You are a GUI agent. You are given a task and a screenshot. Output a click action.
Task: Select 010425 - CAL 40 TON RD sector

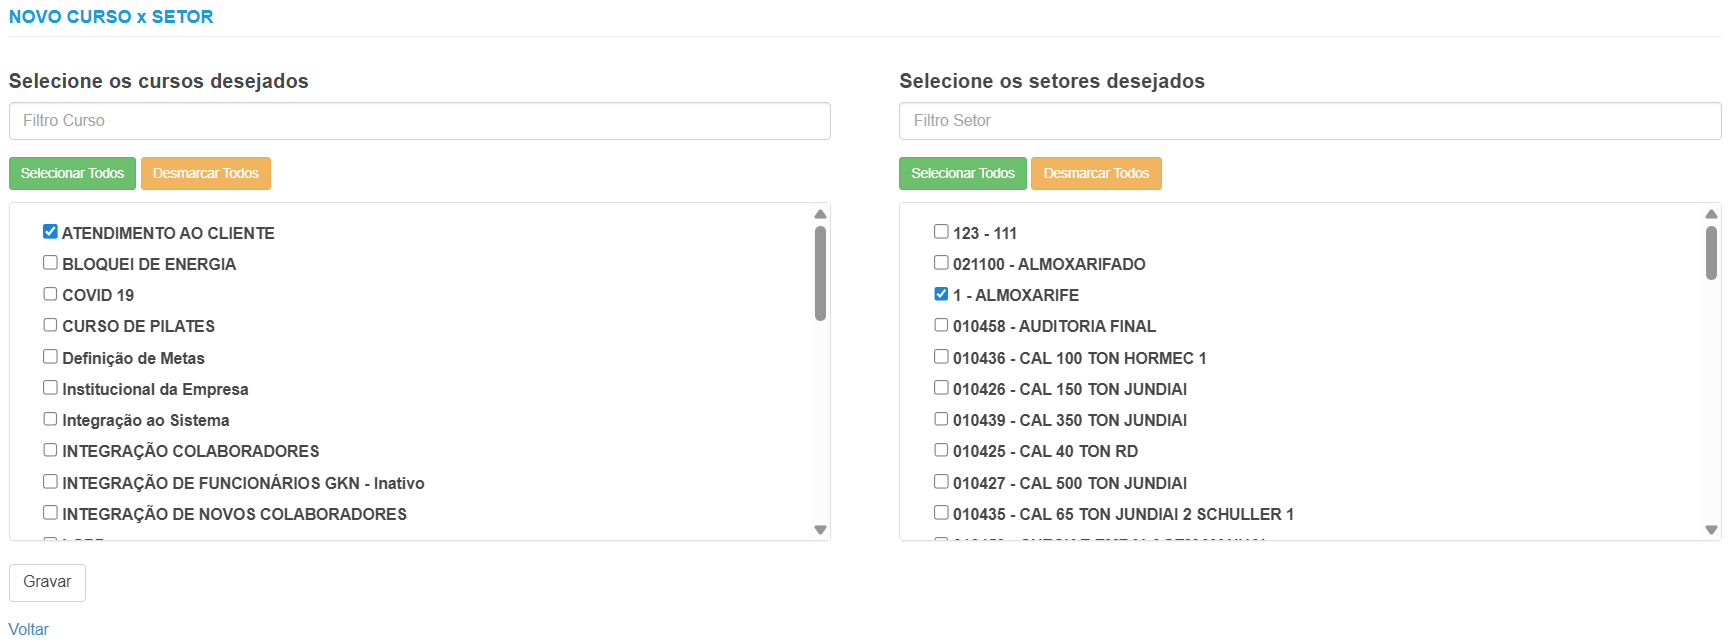(941, 450)
